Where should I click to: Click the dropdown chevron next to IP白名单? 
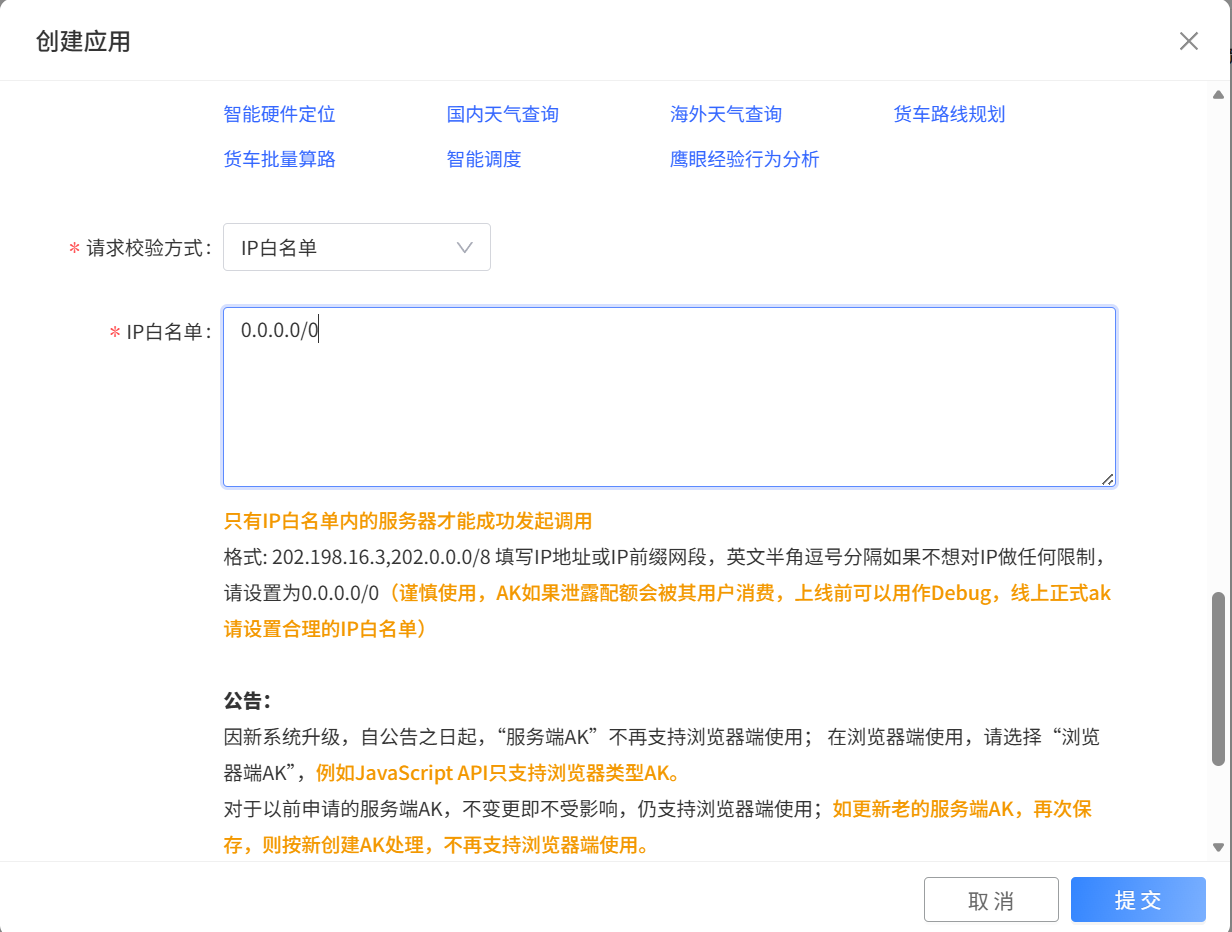[x=463, y=247]
